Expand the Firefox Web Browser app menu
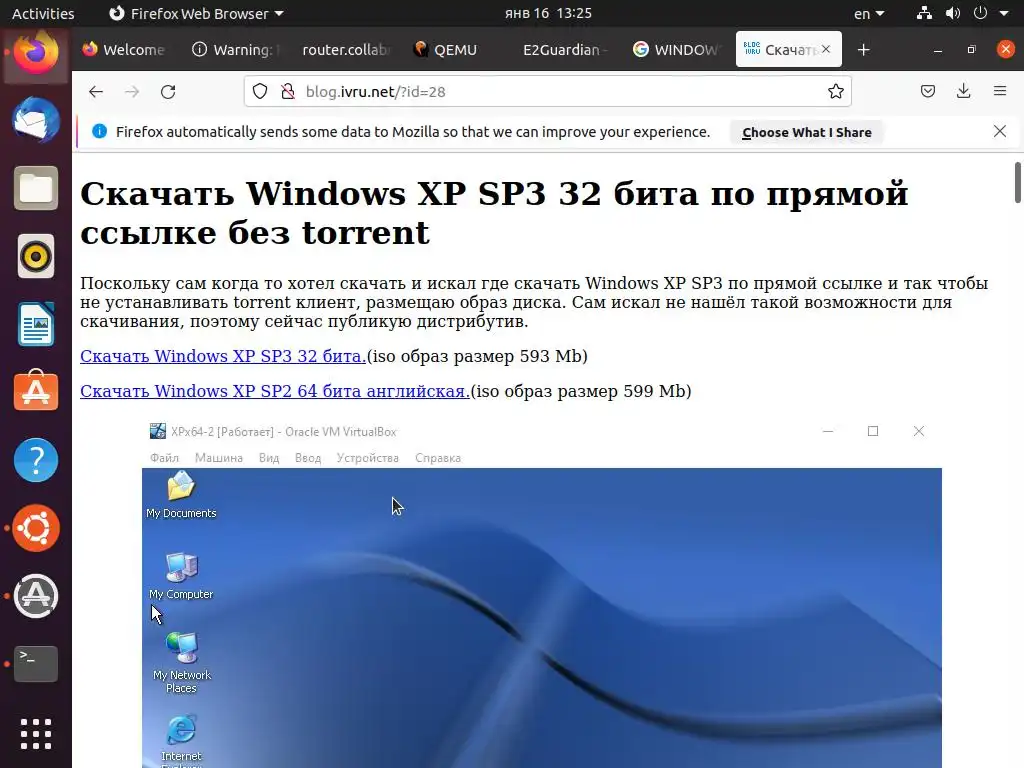Screen dimensions: 1024x768 [196, 13]
